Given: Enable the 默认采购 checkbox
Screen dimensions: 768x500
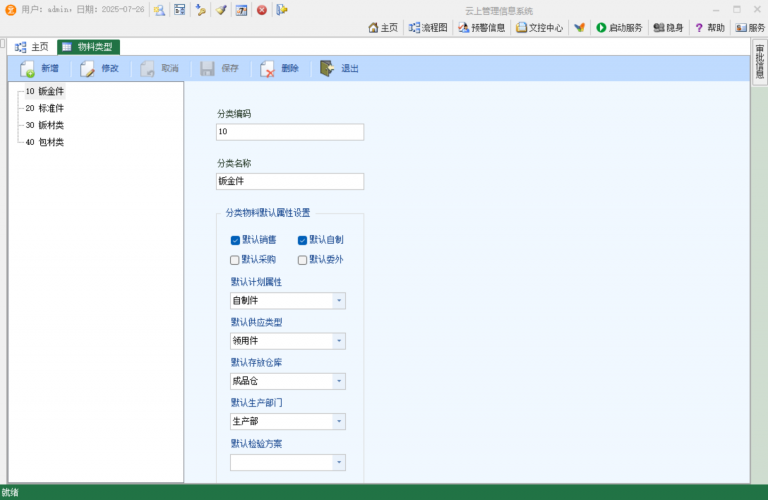Looking at the screenshot, I should [235, 260].
